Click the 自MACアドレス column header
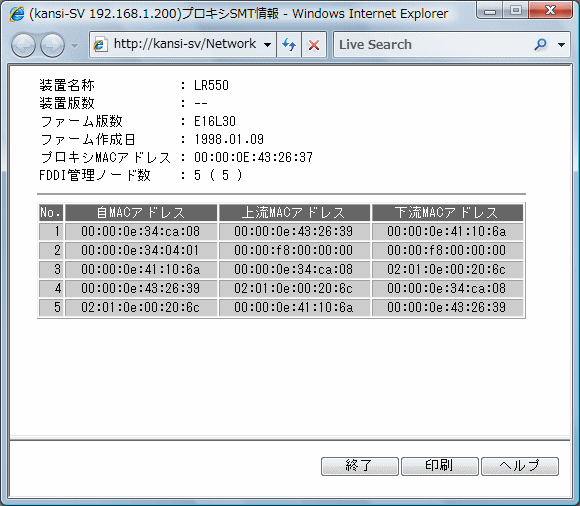The image size is (580, 506). coord(141,213)
